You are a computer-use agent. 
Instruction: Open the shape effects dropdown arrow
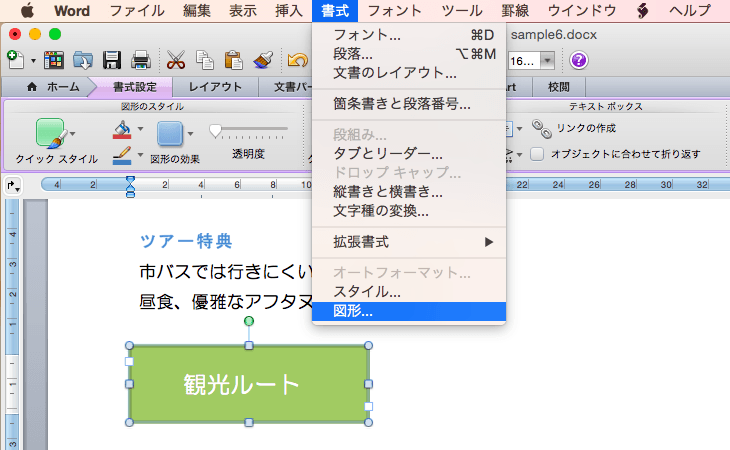[190, 134]
